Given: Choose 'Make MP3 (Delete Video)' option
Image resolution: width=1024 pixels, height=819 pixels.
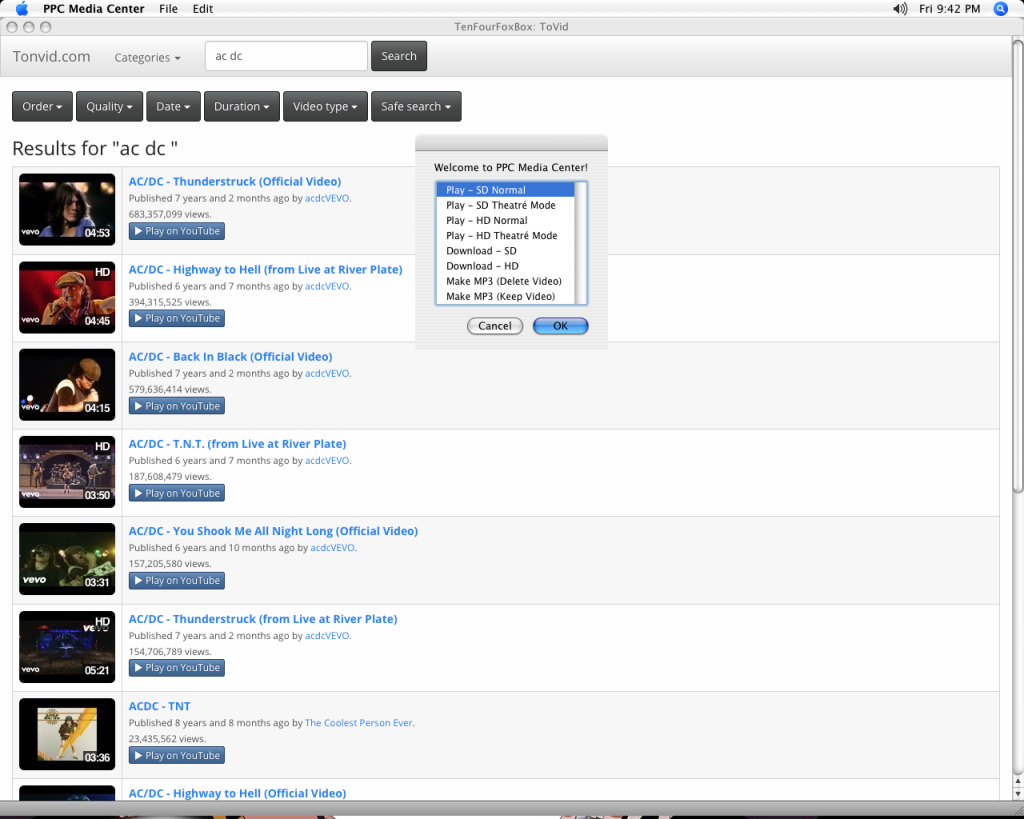Looking at the screenshot, I should click(505, 281).
